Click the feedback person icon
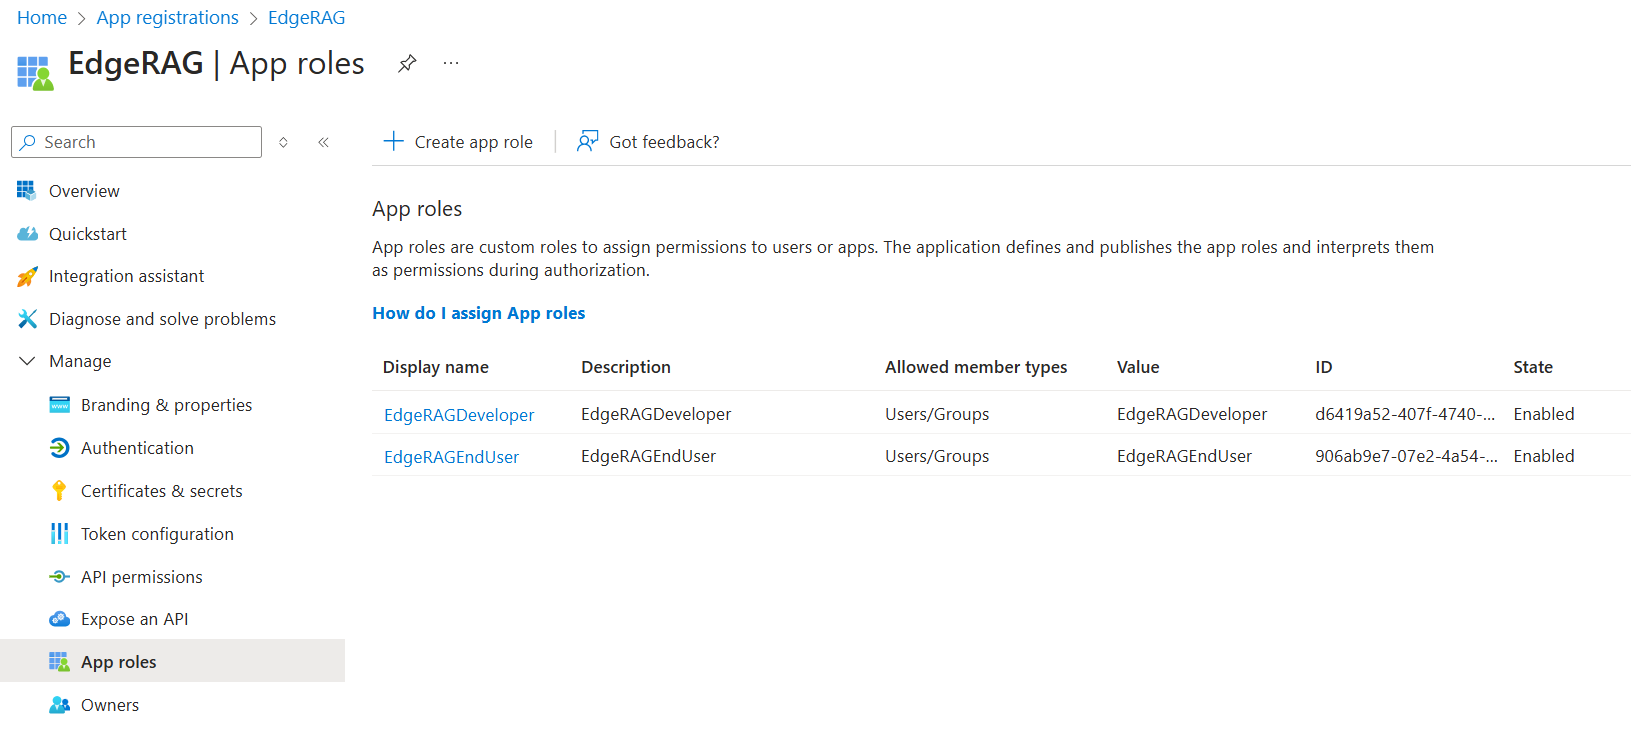This screenshot has width=1631, height=730. [587, 141]
